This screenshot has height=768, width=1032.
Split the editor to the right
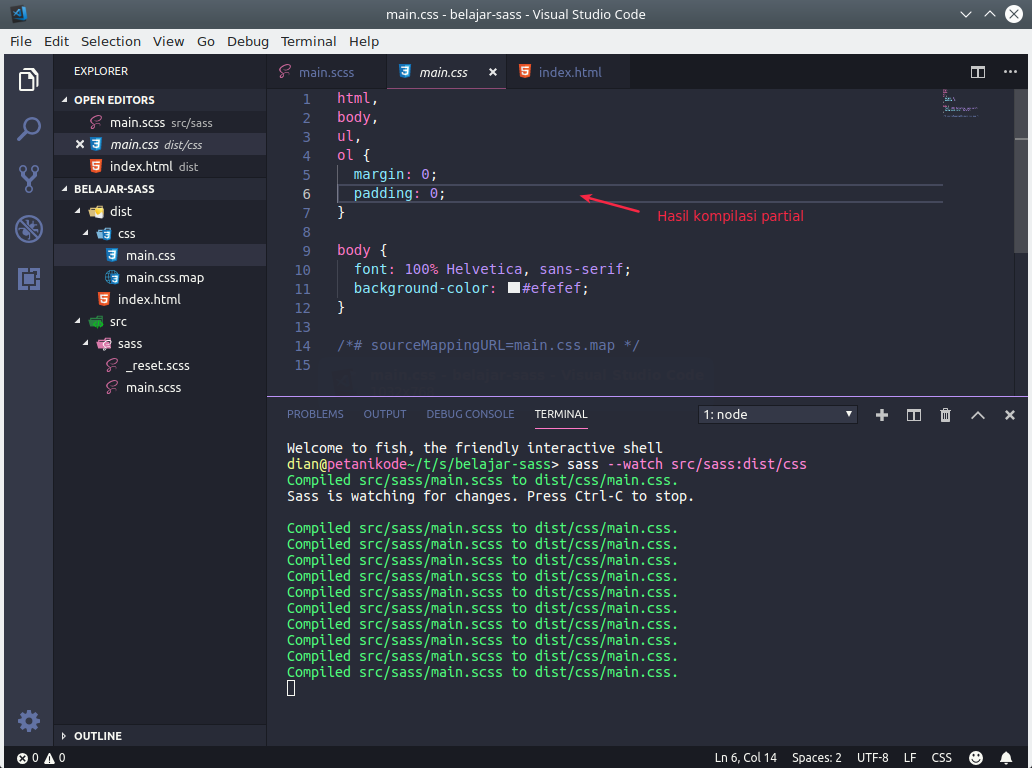[x=978, y=72]
